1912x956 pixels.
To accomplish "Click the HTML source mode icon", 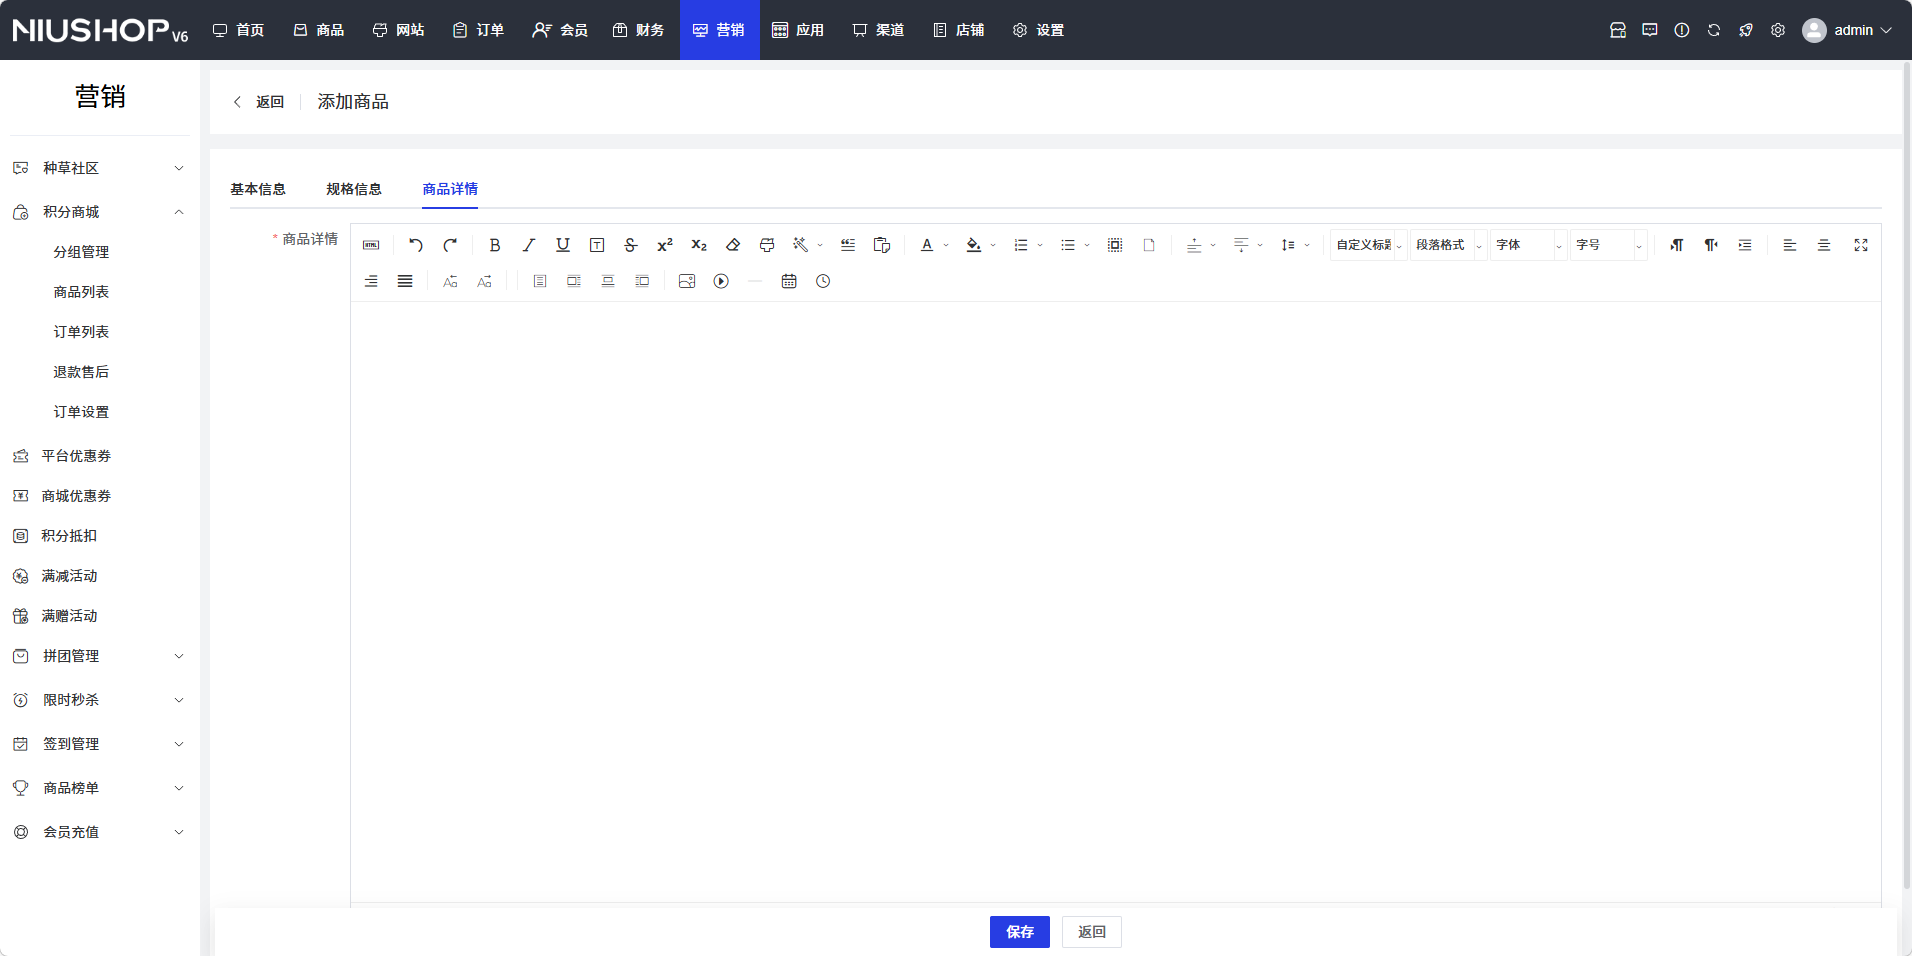I will (x=371, y=245).
